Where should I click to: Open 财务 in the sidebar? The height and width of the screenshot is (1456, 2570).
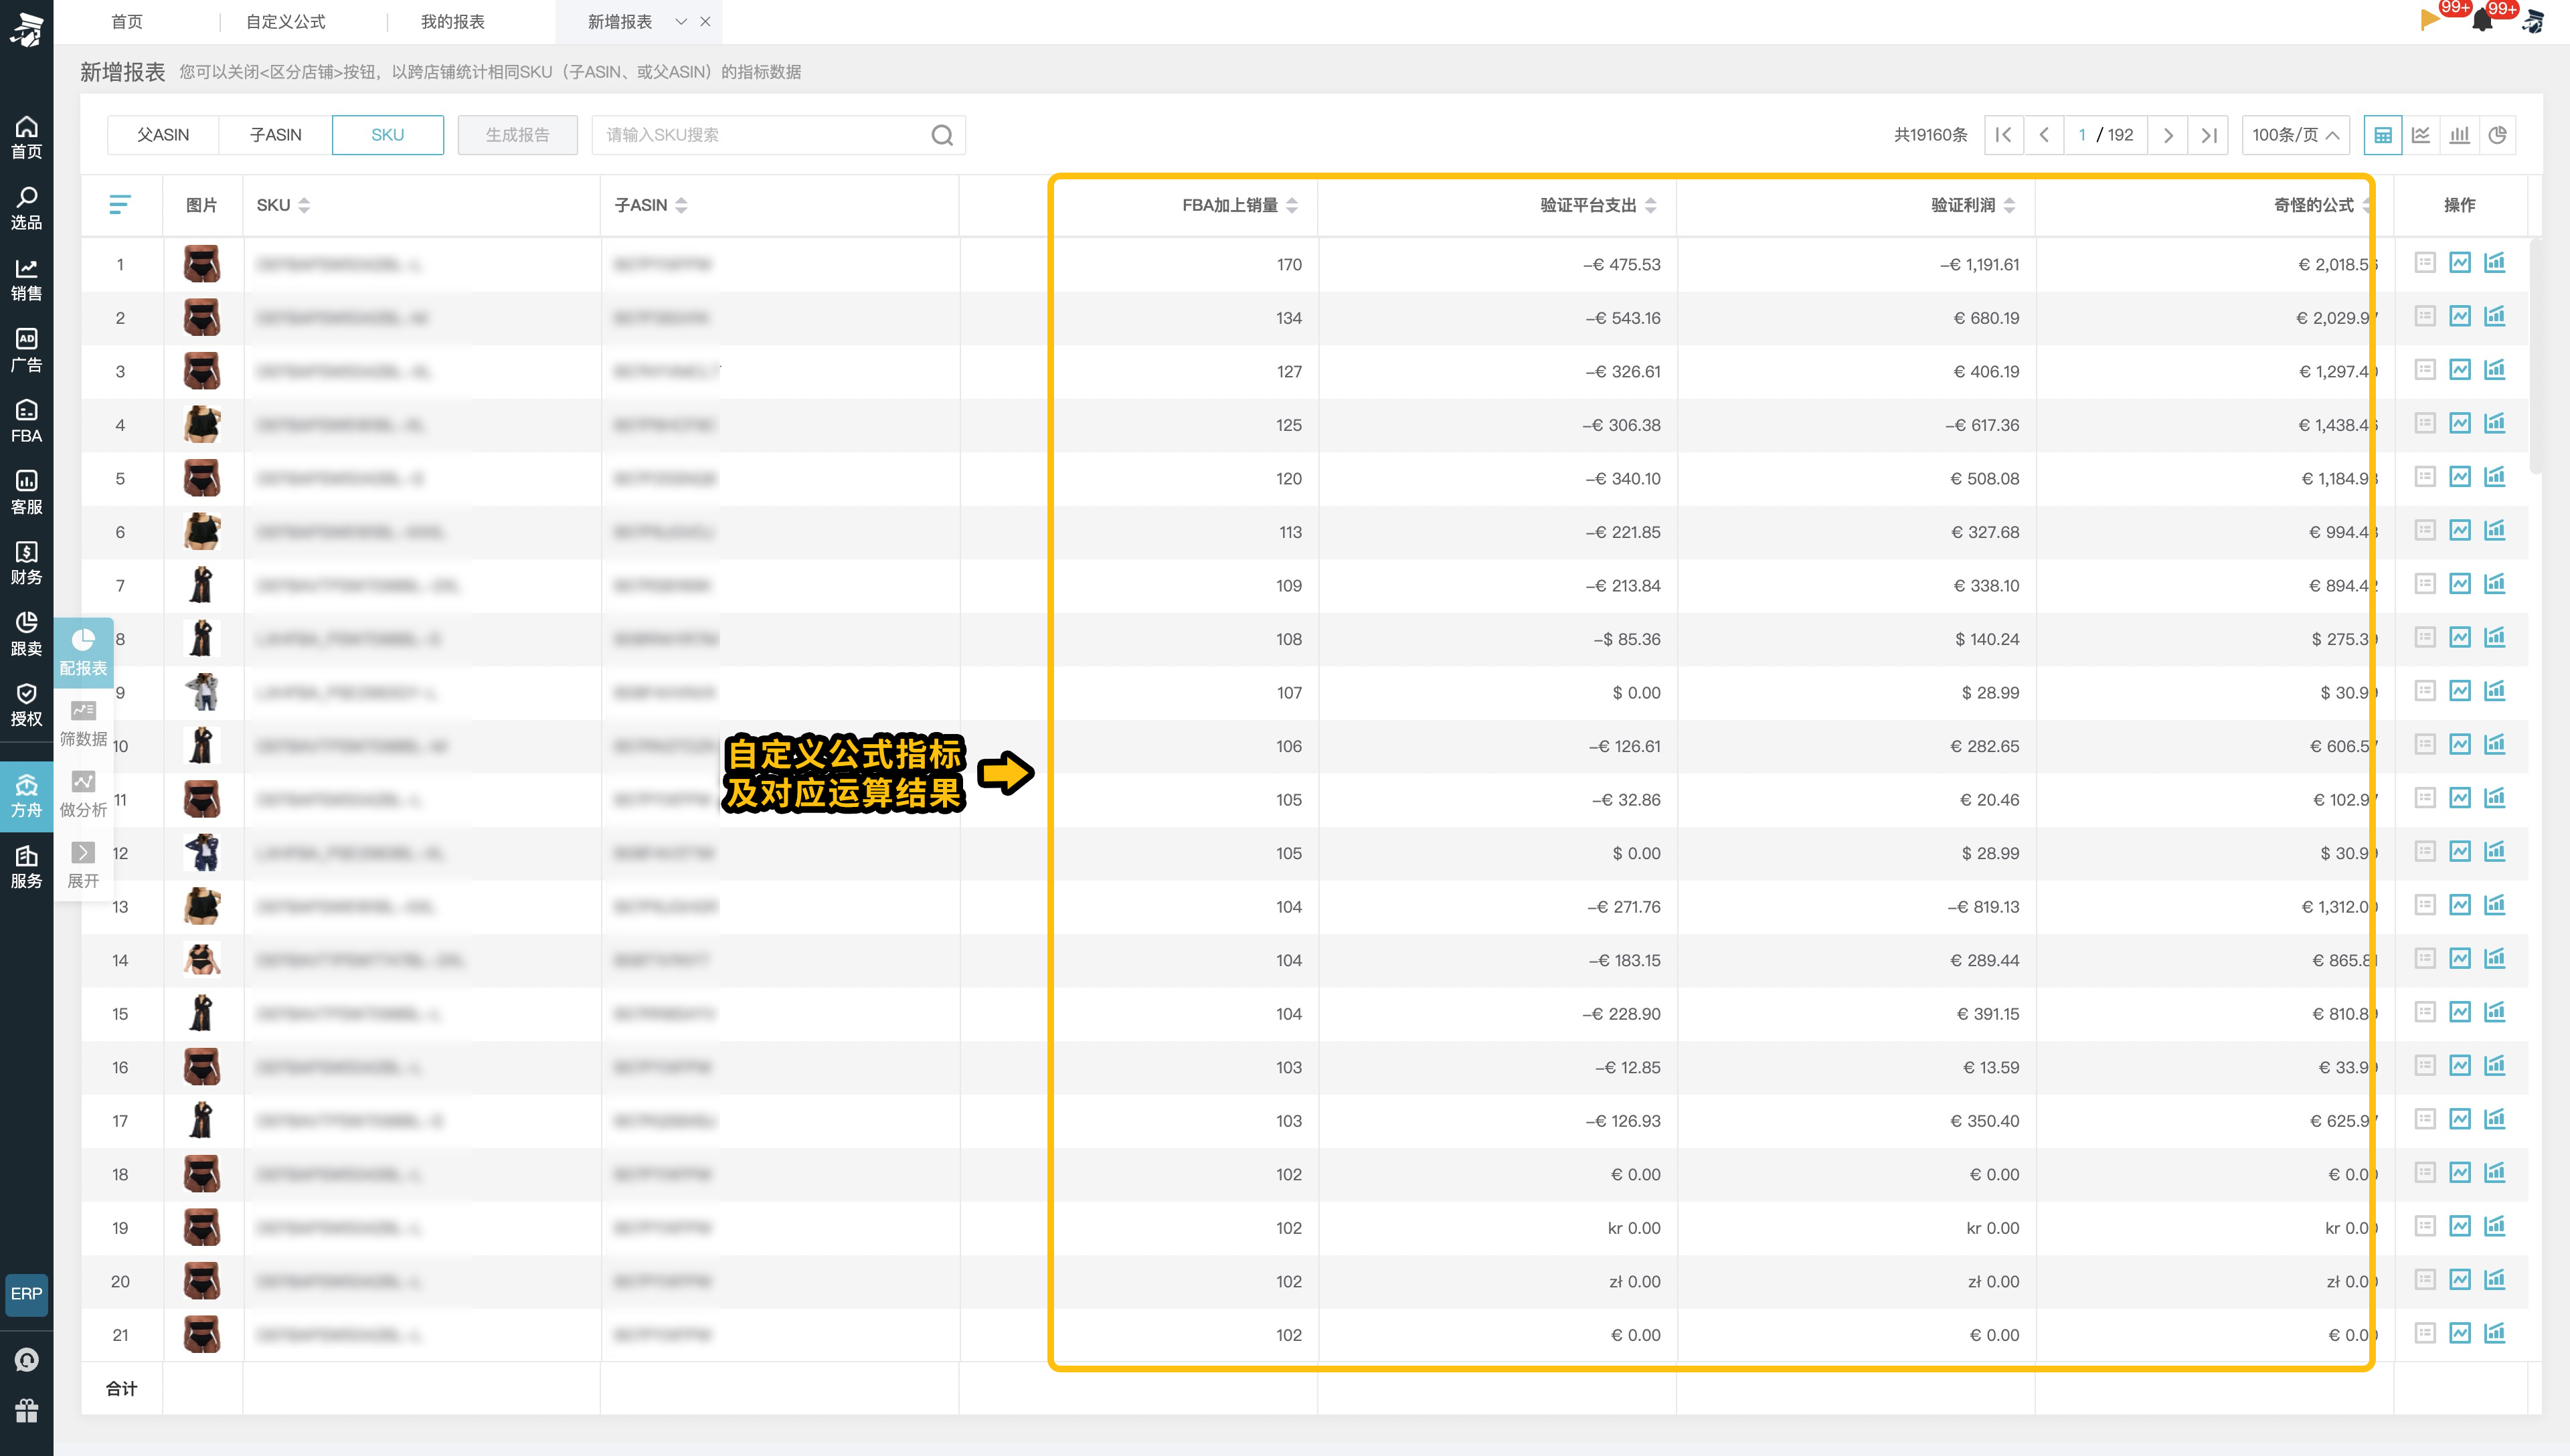(x=26, y=563)
